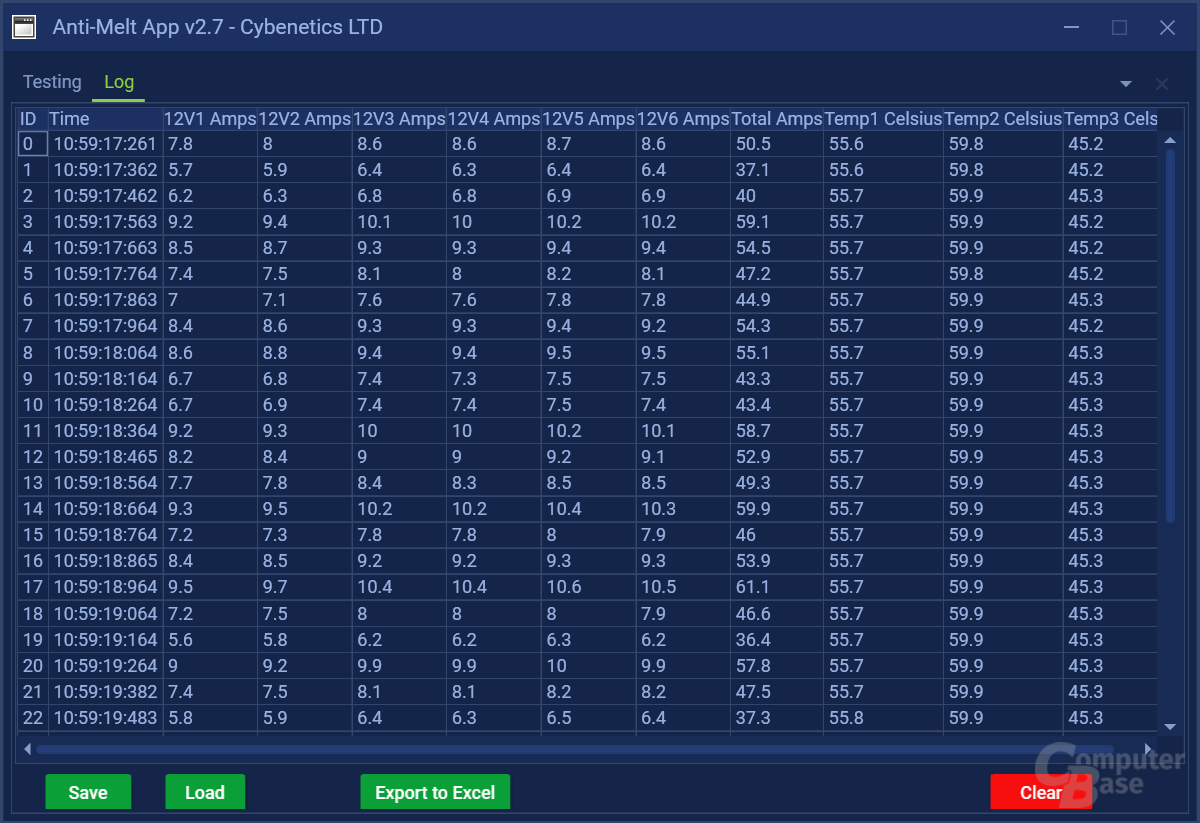Sort by the Time column header
The height and width of the screenshot is (823, 1200).
[105, 118]
